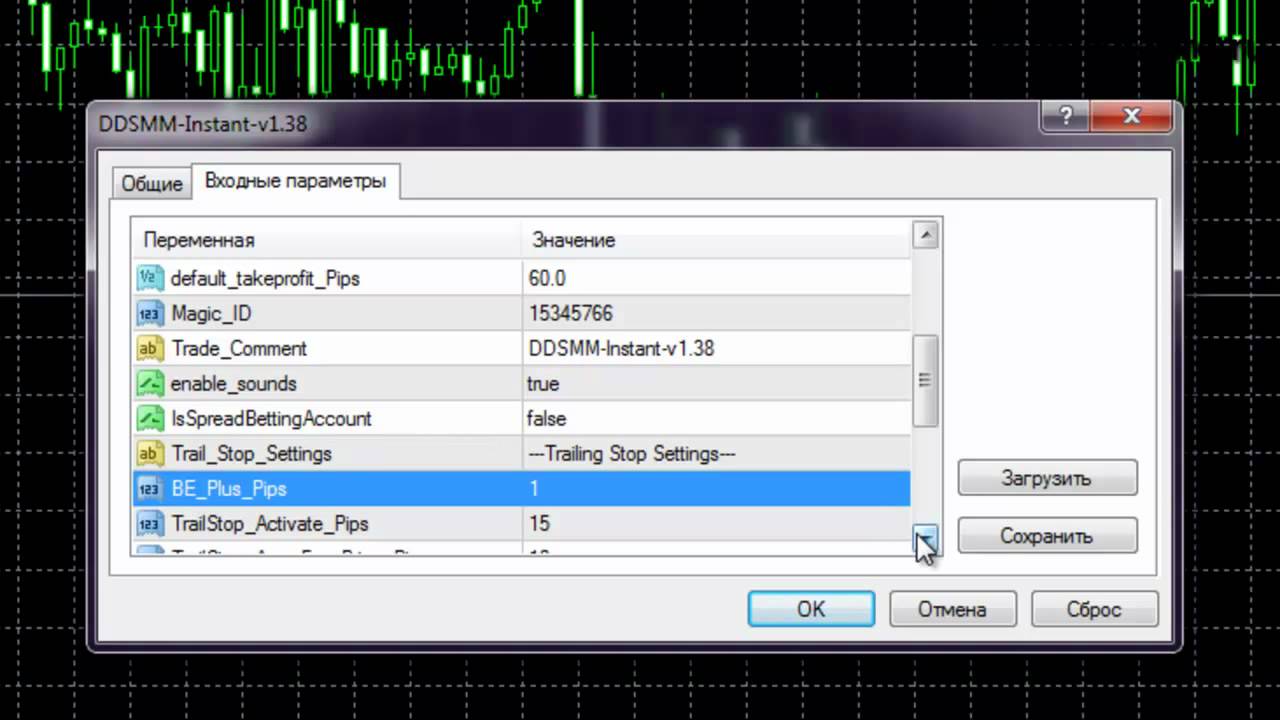Click the Переменная column header
The image size is (1280, 720).
click(327, 240)
